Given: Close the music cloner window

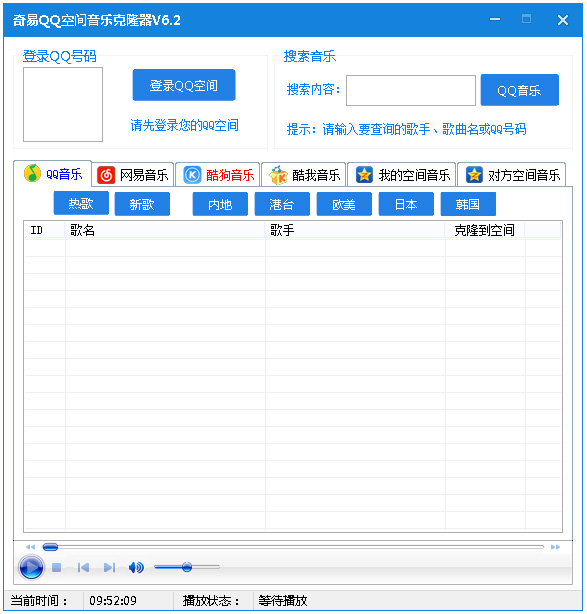Looking at the screenshot, I should tap(563, 20).
